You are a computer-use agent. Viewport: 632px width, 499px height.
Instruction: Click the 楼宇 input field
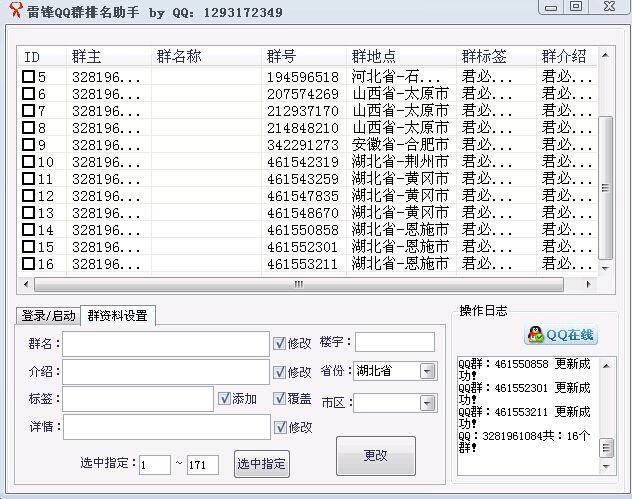[x=395, y=342]
